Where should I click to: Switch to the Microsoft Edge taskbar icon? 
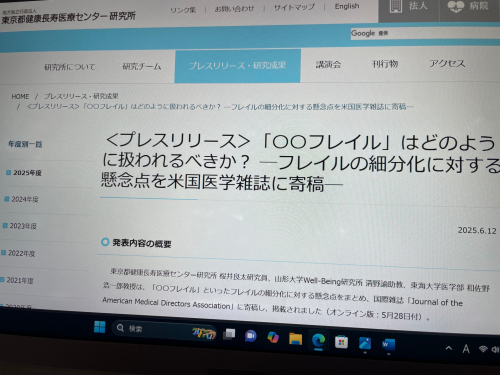318,340
